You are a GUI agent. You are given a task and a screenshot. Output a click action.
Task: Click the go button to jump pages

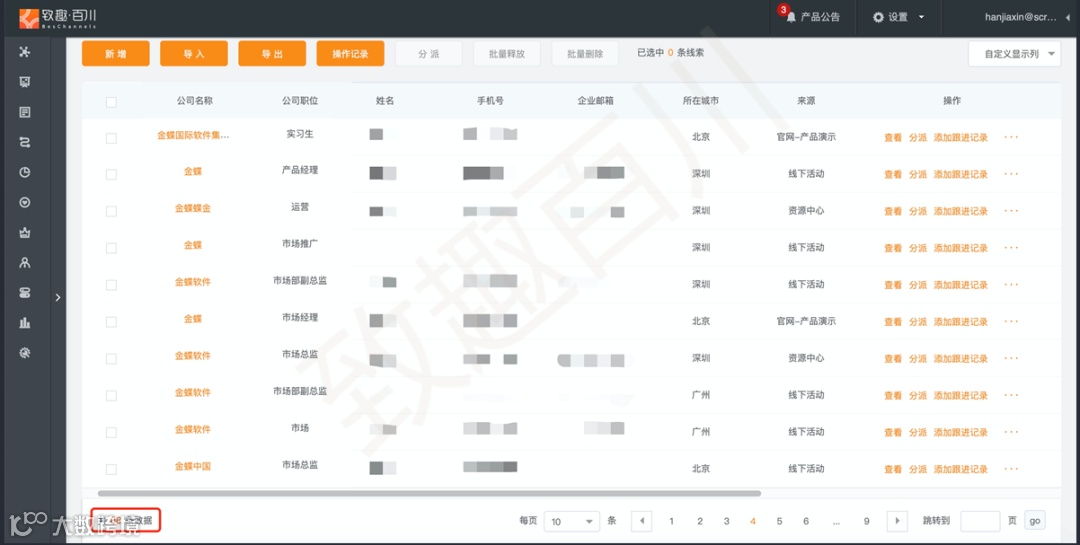pos(1035,521)
